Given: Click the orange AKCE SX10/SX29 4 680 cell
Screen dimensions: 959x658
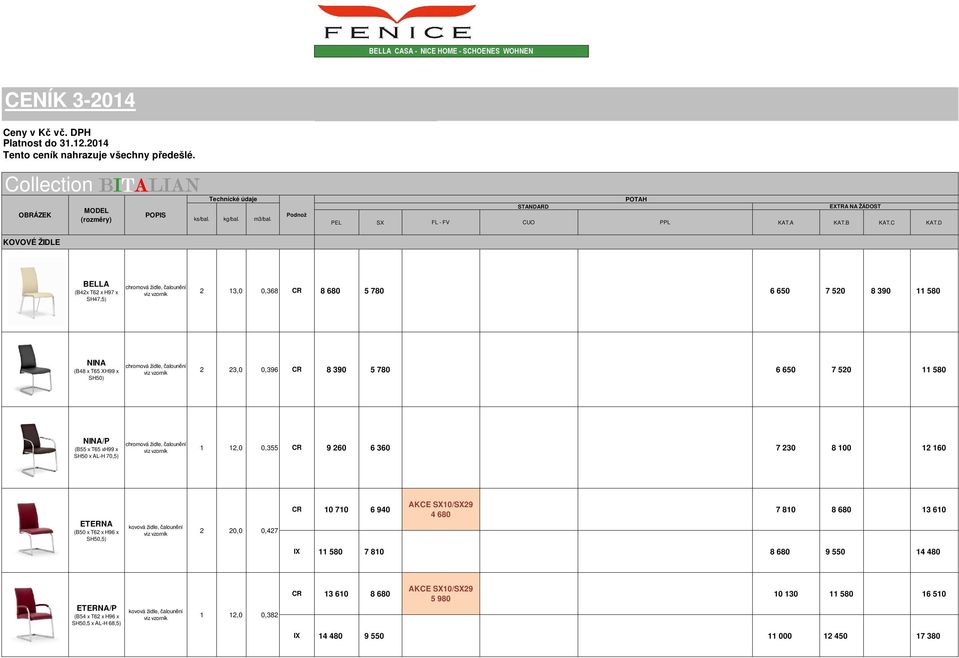Looking at the screenshot, I should tap(440, 509).
